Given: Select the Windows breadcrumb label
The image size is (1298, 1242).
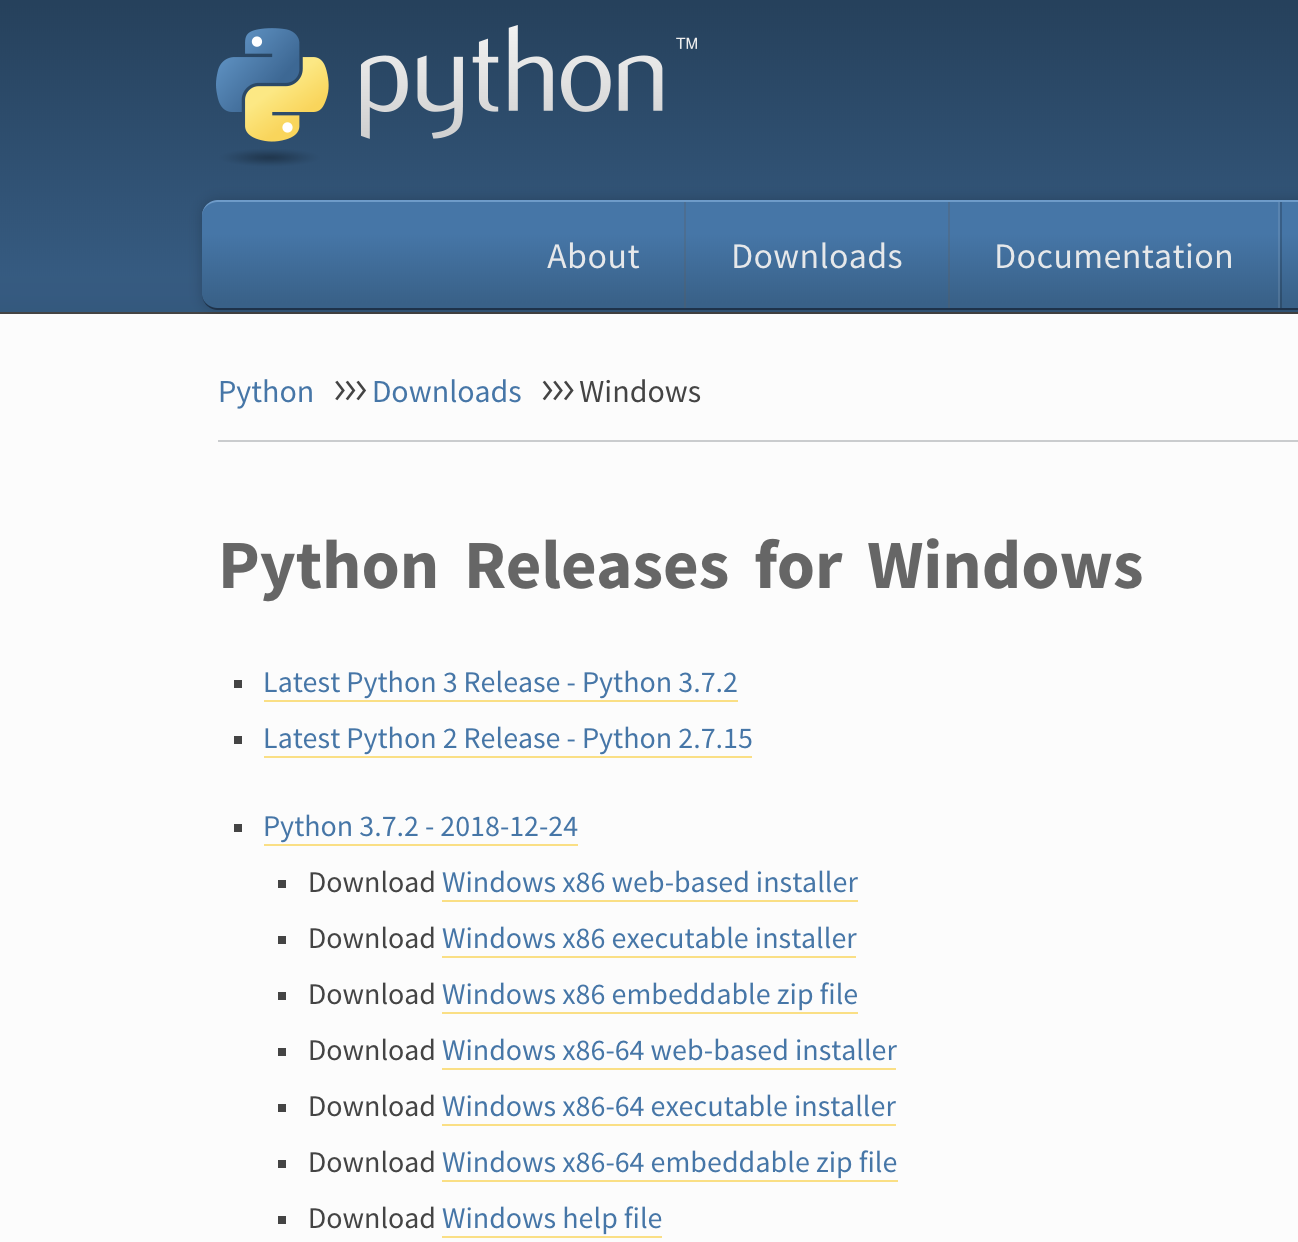Looking at the screenshot, I should (x=640, y=392).
